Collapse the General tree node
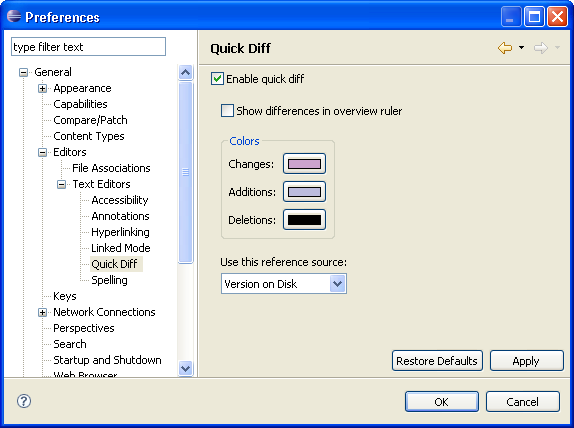574x428 pixels. tap(23, 72)
